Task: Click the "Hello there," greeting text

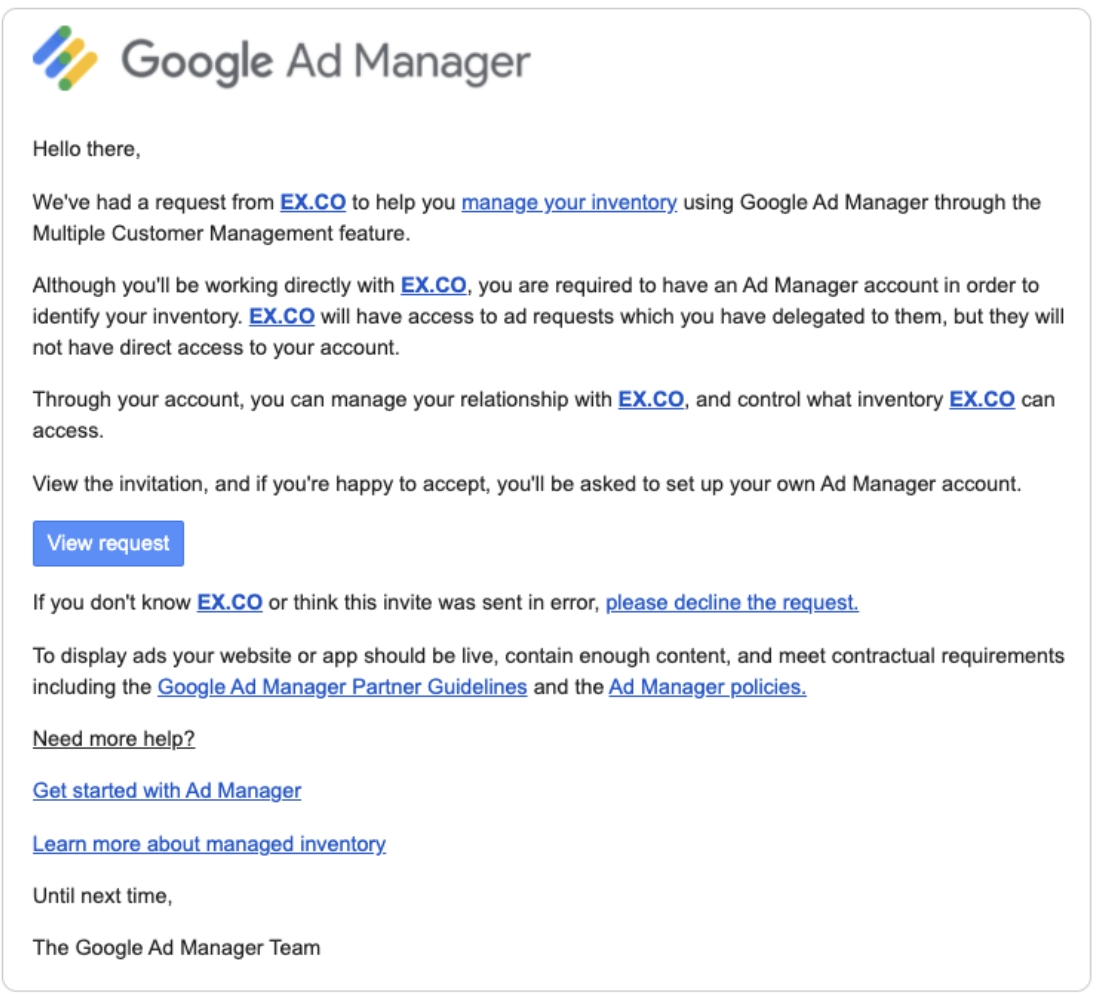Action: tap(87, 149)
